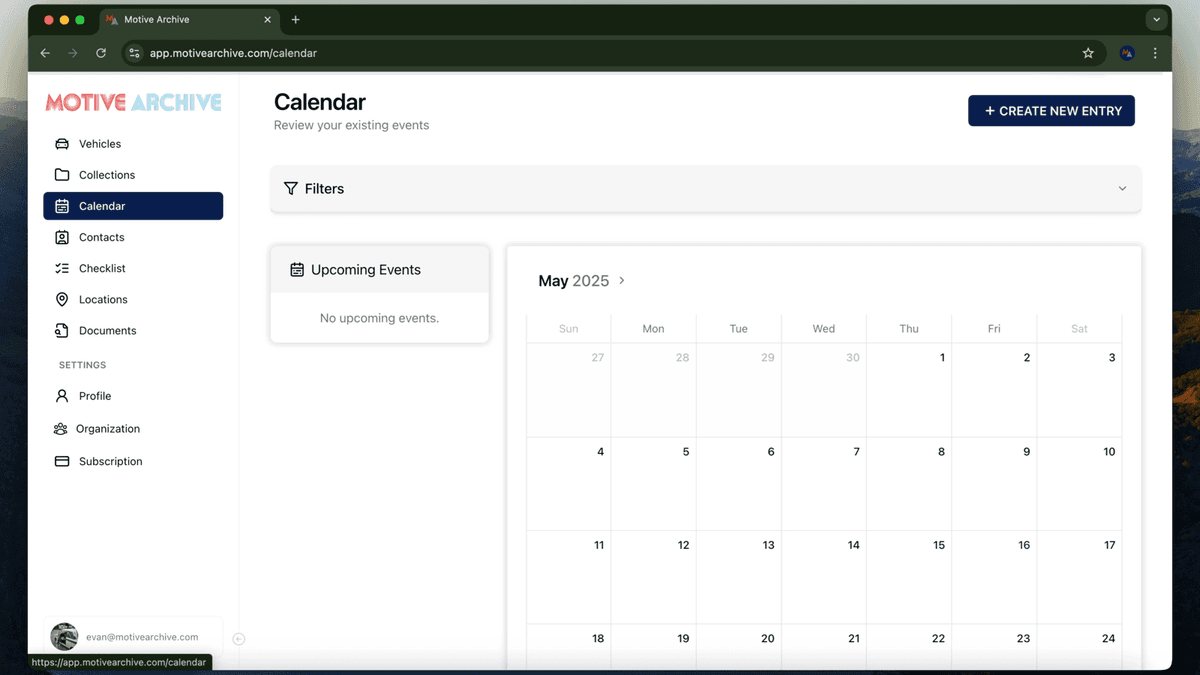Open the Checklist menu item
The height and width of the screenshot is (675, 1200).
pyautogui.click(x=133, y=268)
